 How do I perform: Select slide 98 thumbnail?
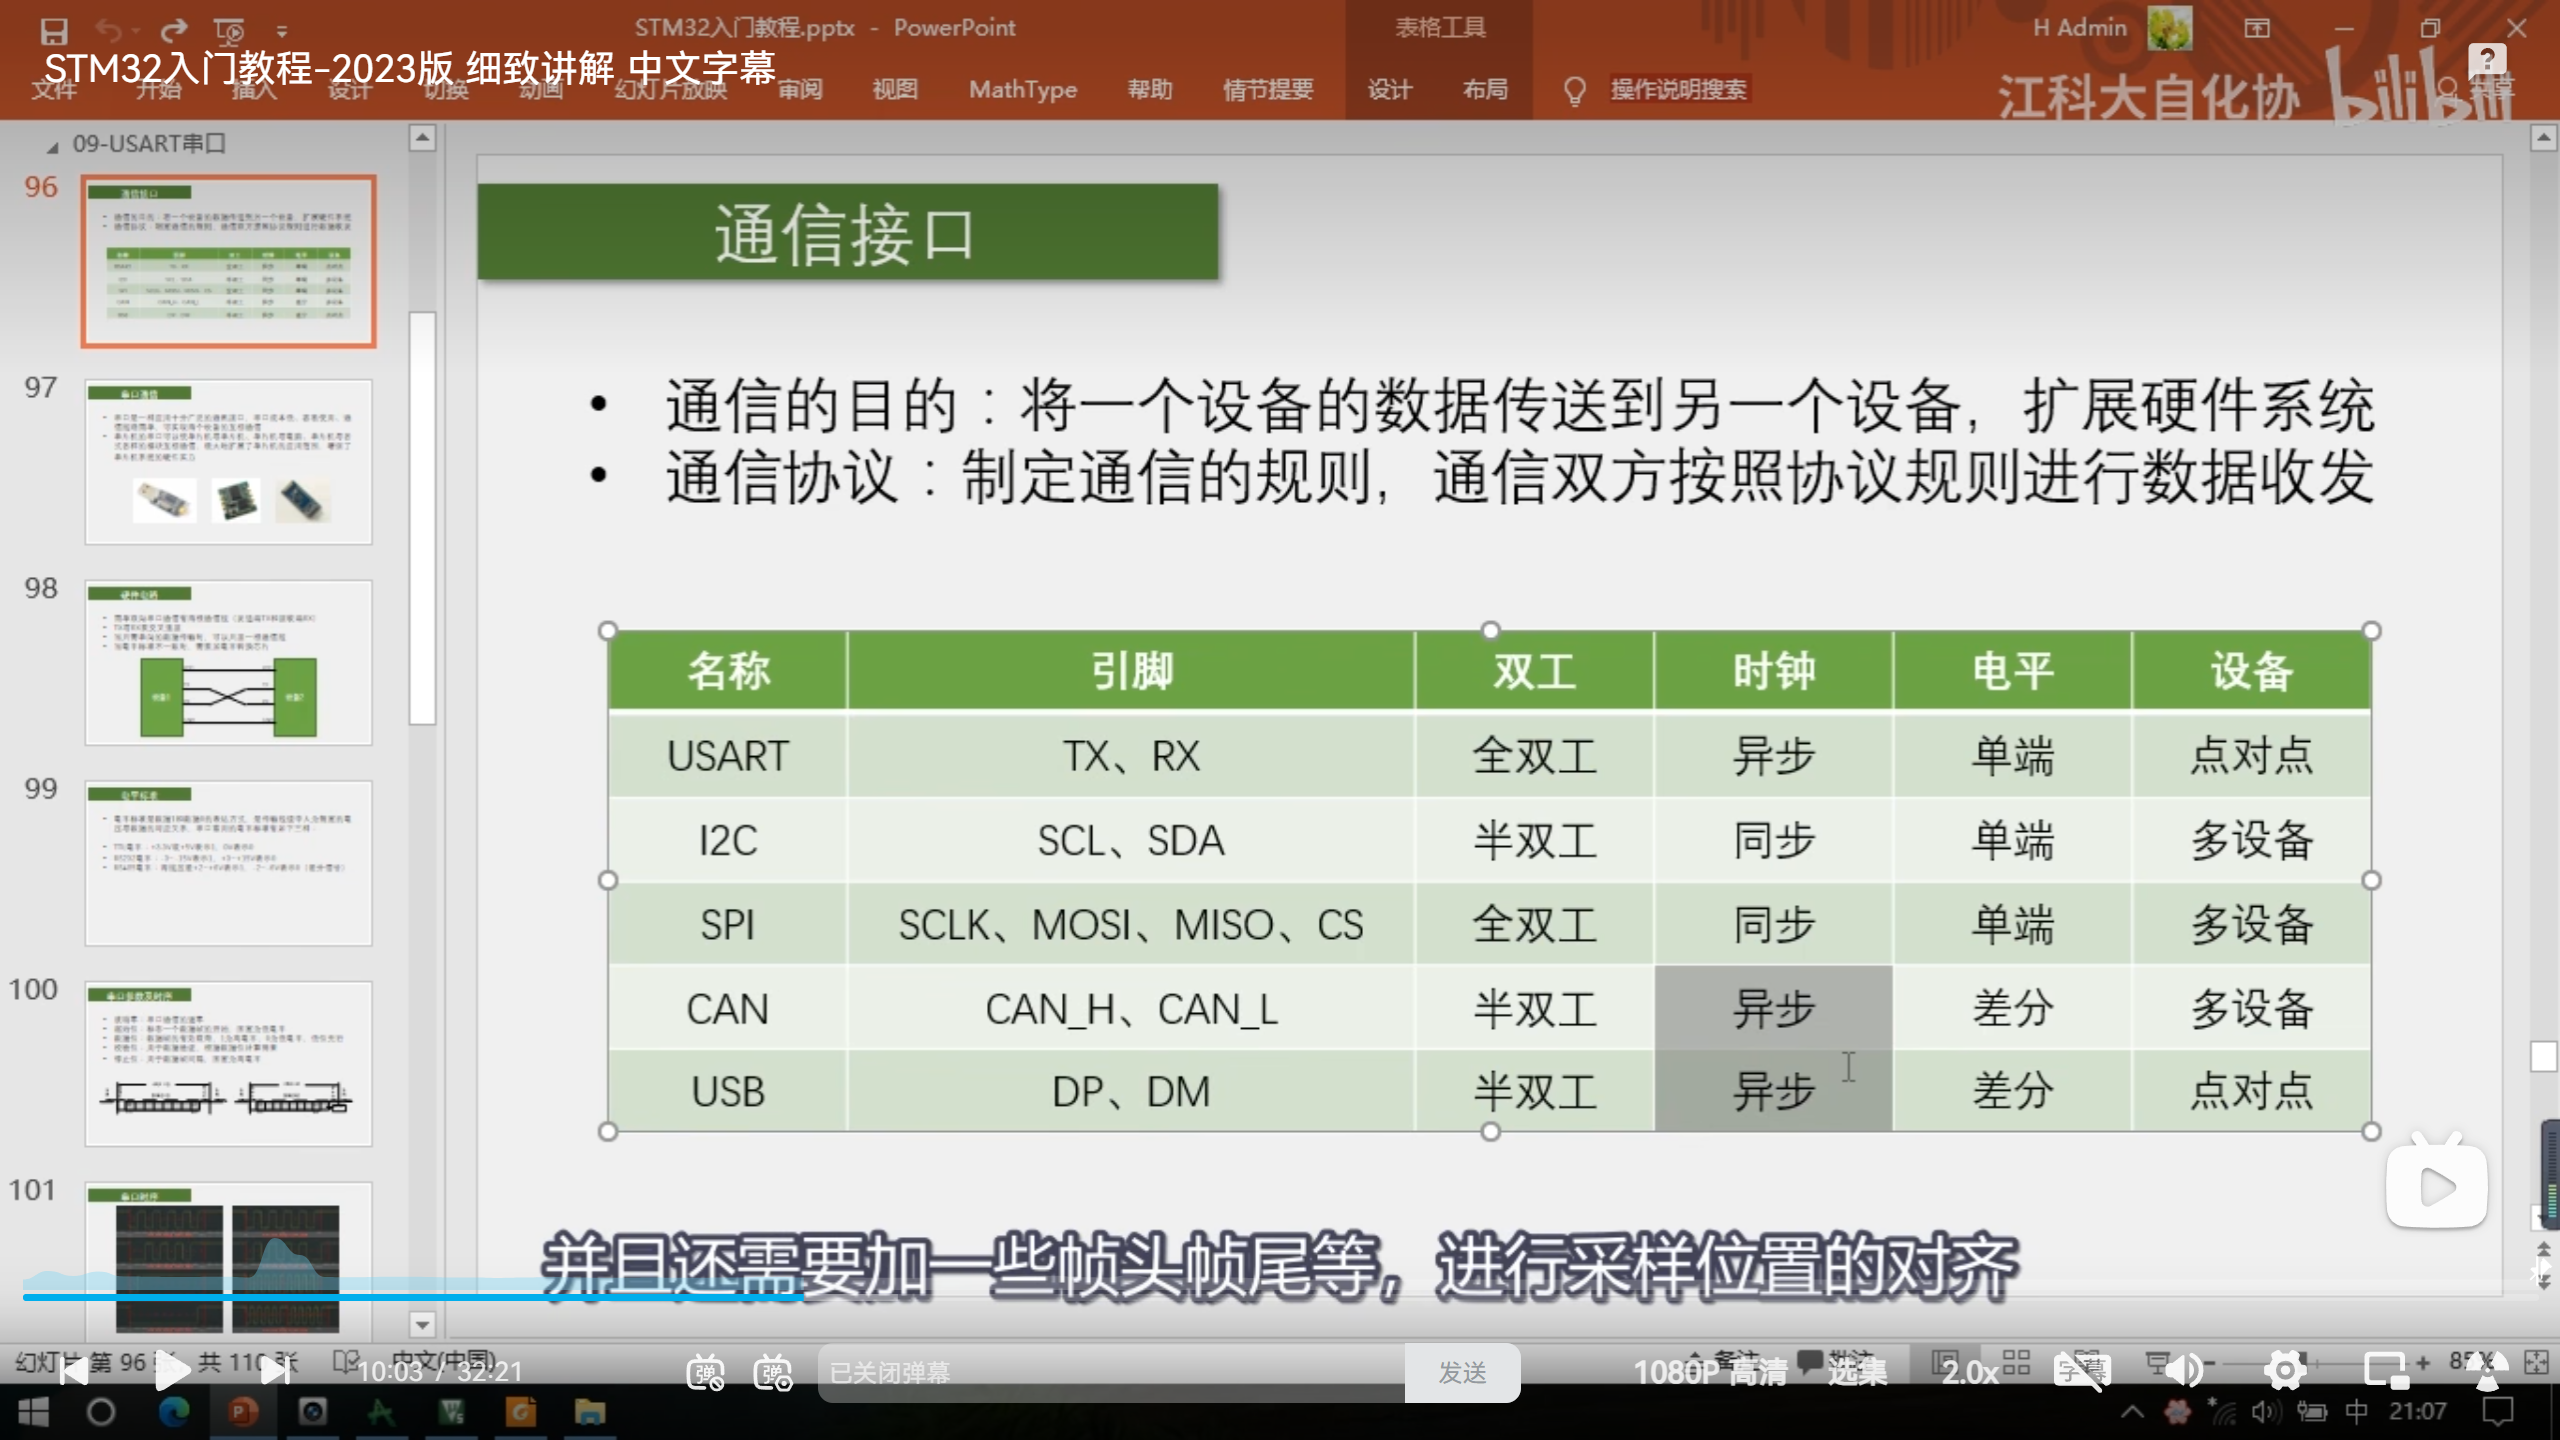tap(228, 662)
